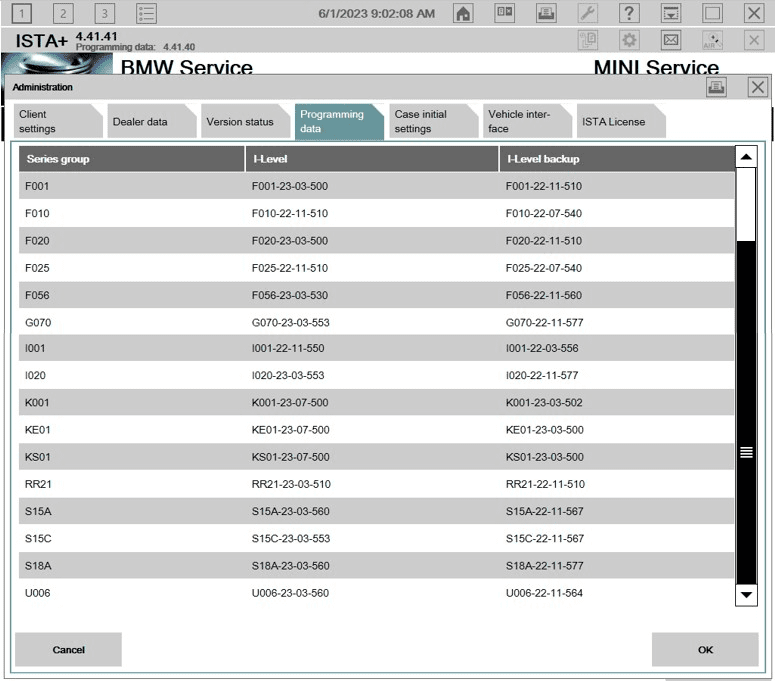Print the Administration dialog
This screenshot has height=681, width=775.
716,87
